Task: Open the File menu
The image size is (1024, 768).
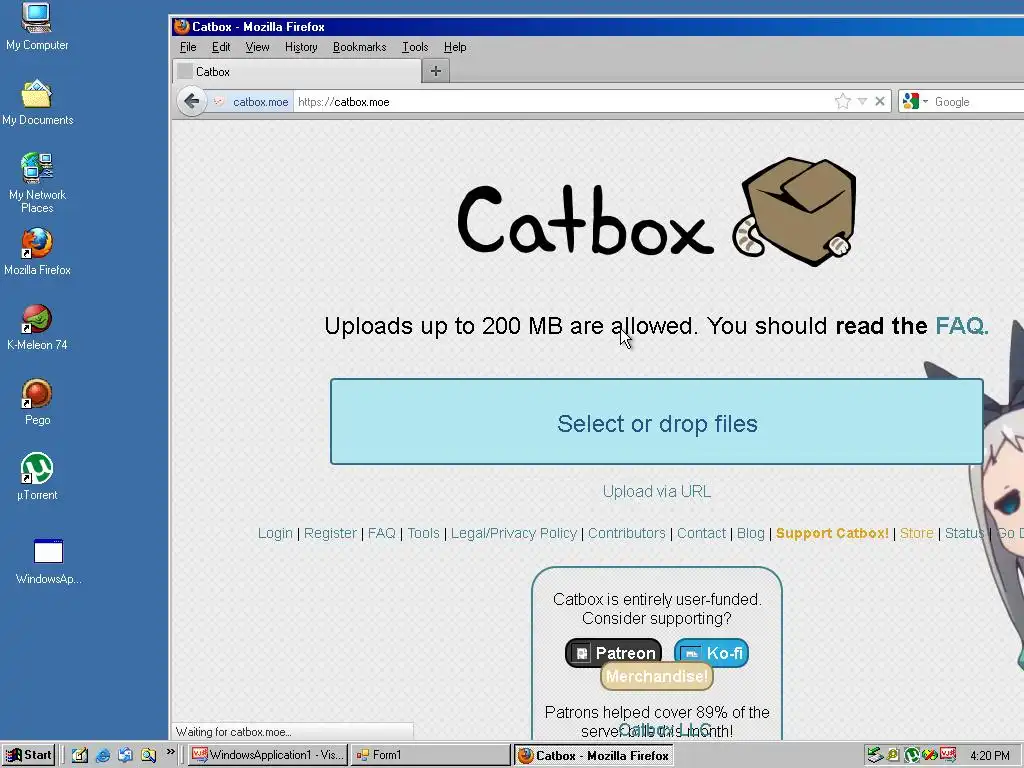Action: click(x=188, y=47)
